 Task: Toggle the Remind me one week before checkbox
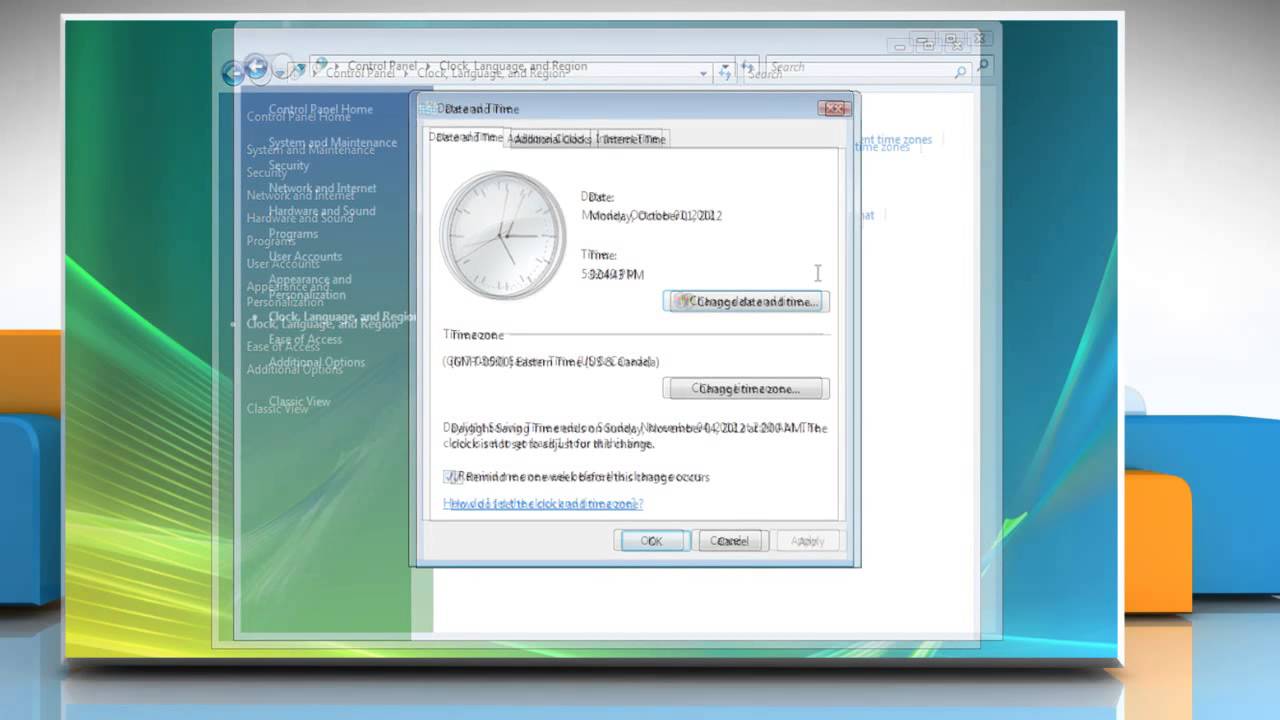(x=454, y=477)
